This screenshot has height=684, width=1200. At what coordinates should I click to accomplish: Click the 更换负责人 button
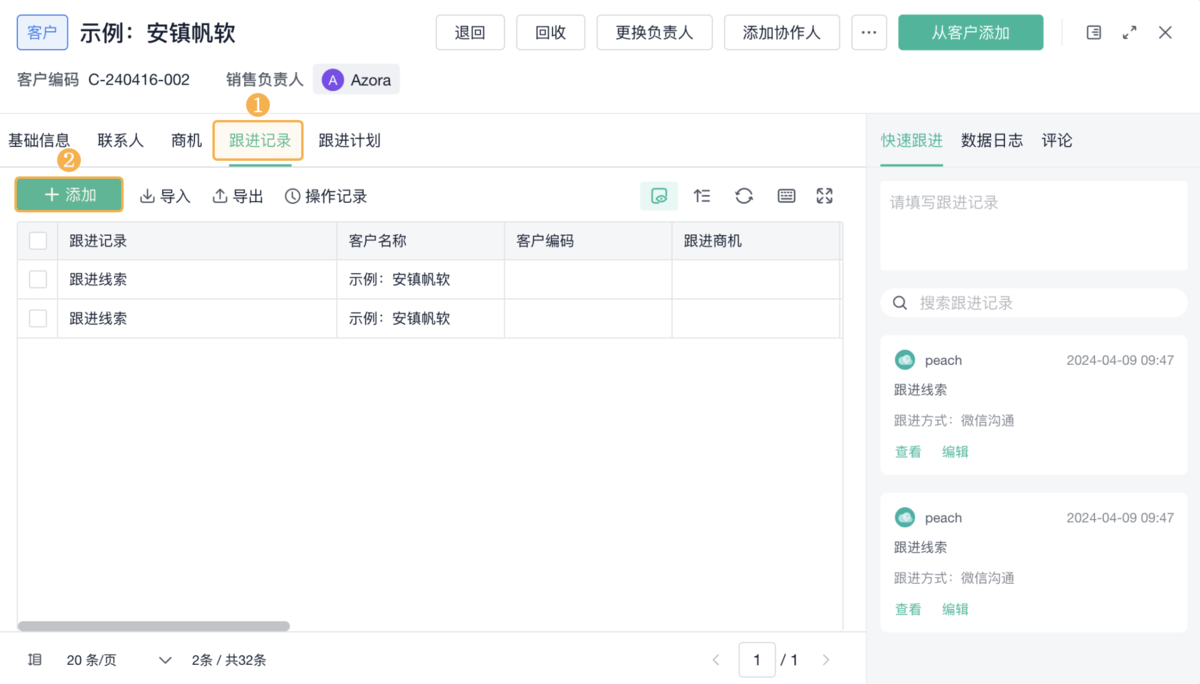[x=654, y=33]
